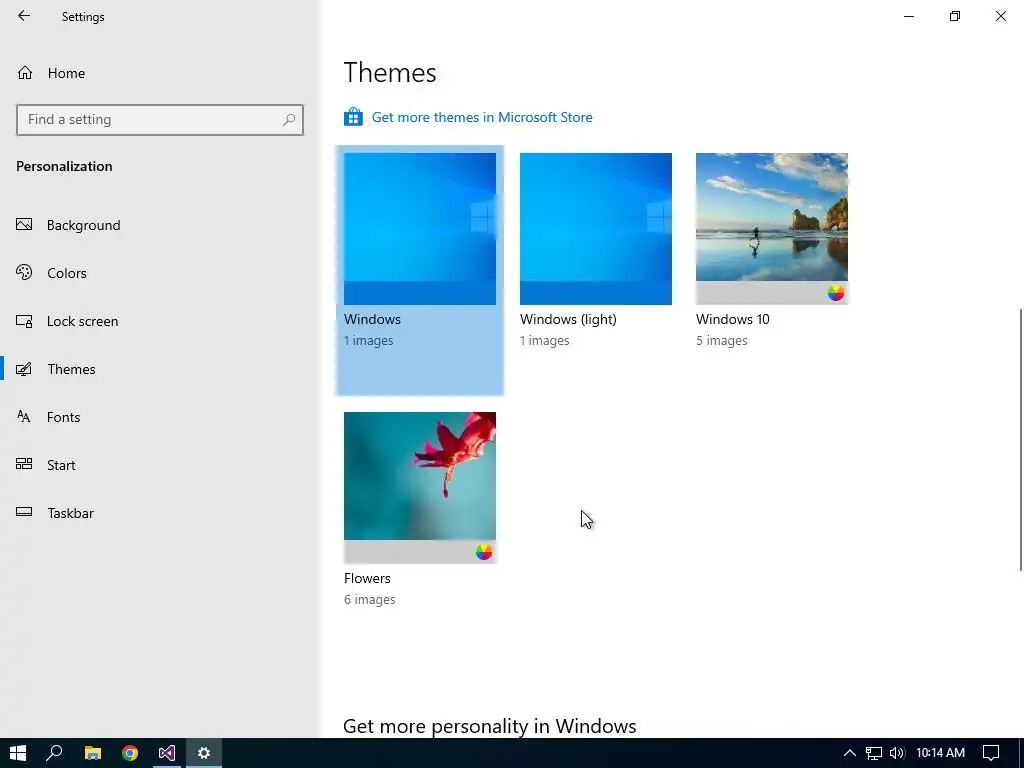The image size is (1024, 768).
Task: Click color wheel badge on Flowers theme
Action: (483, 552)
